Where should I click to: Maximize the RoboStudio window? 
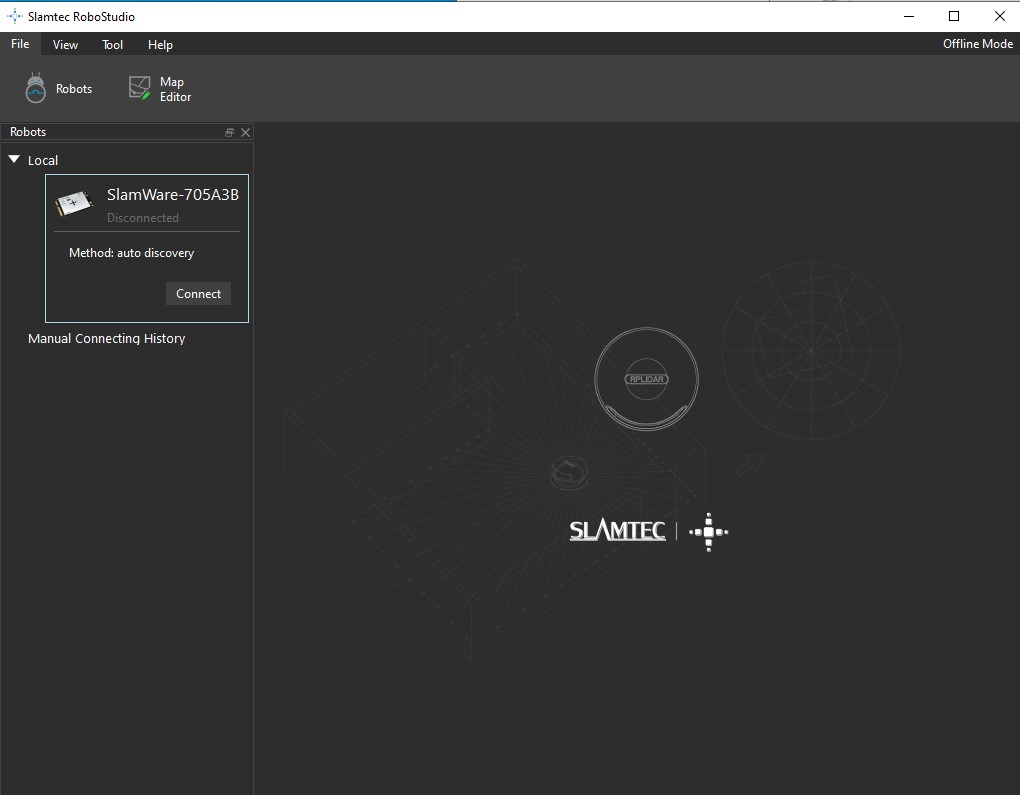tap(954, 16)
